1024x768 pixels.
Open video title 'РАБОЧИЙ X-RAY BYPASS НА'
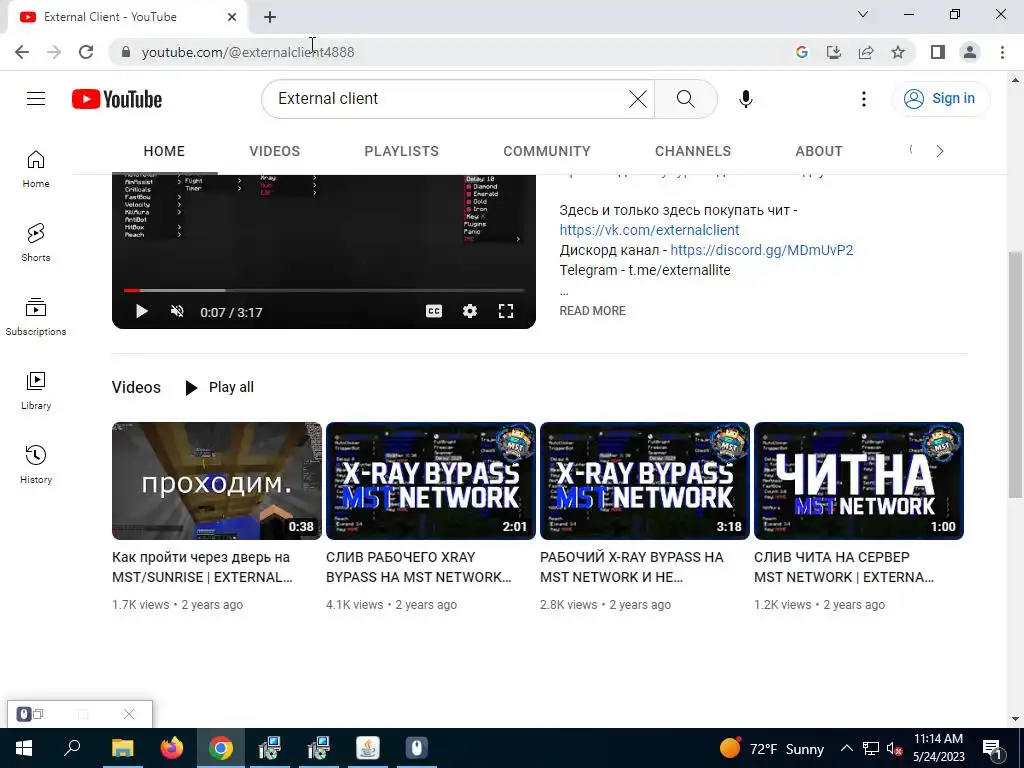(632, 567)
